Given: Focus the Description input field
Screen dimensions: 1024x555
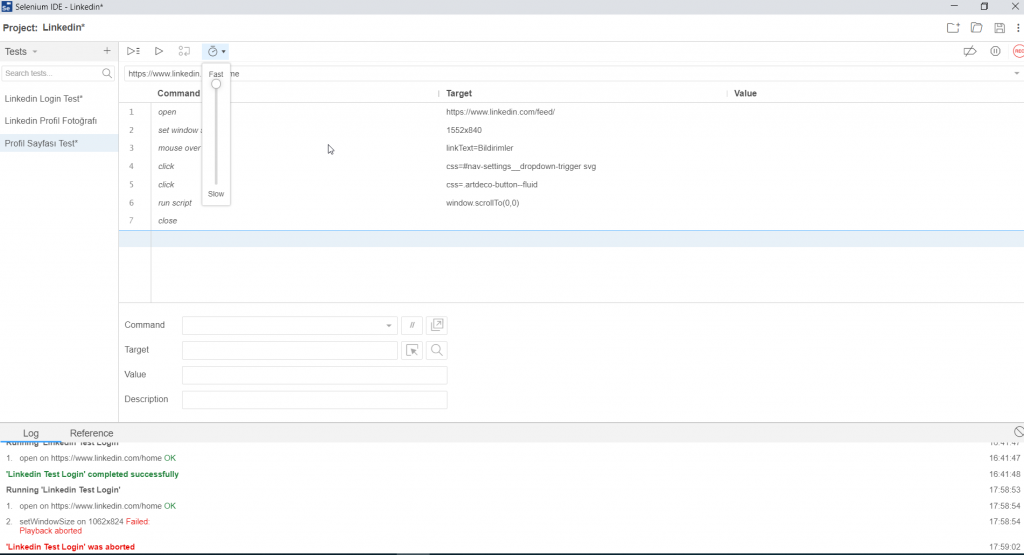Looking at the screenshot, I should [315, 400].
